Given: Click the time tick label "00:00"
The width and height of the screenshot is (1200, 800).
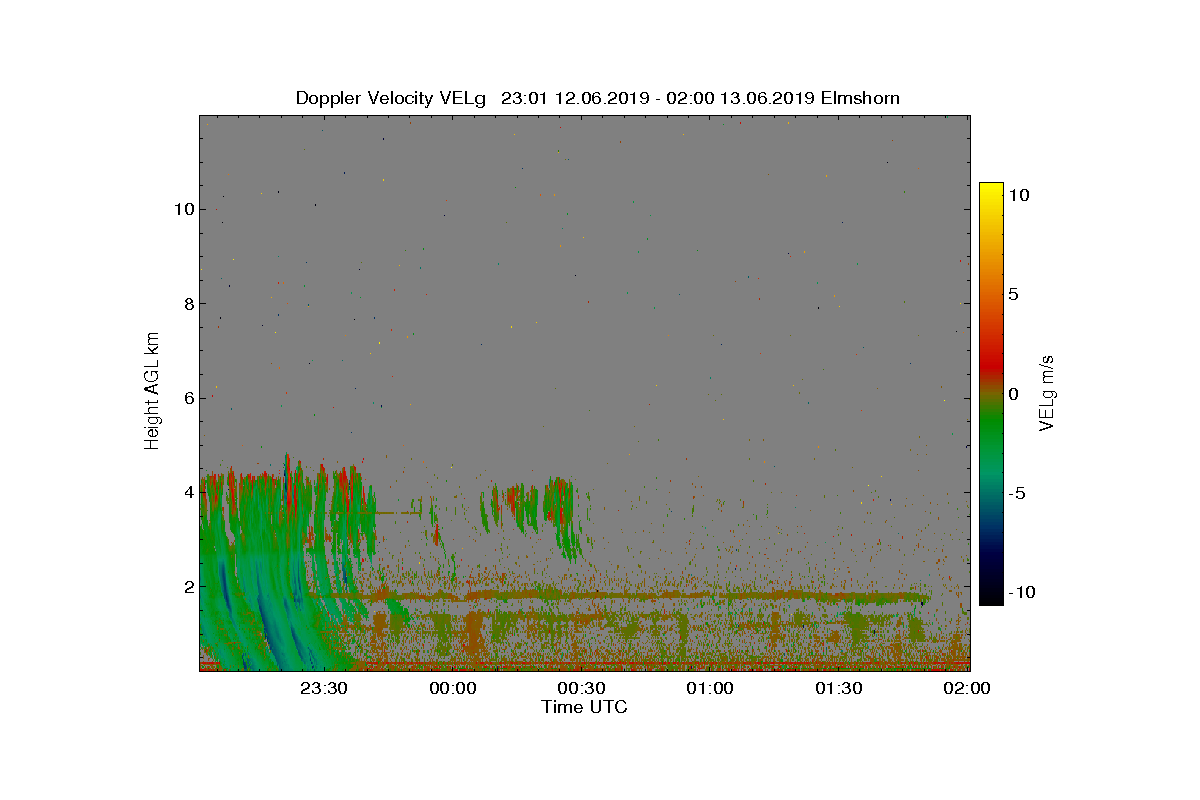Looking at the screenshot, I should click(x=452, y=688).
